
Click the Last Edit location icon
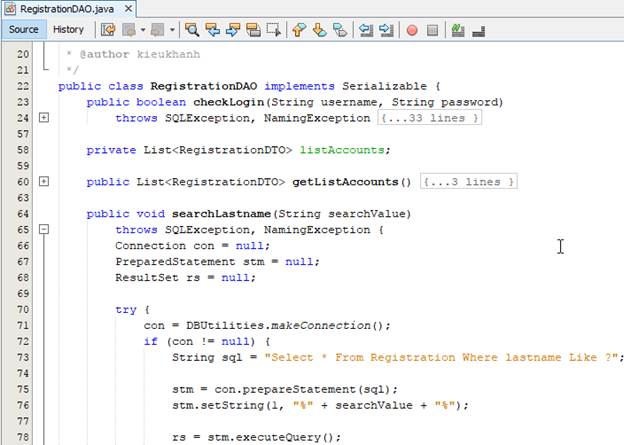(108, 30)
